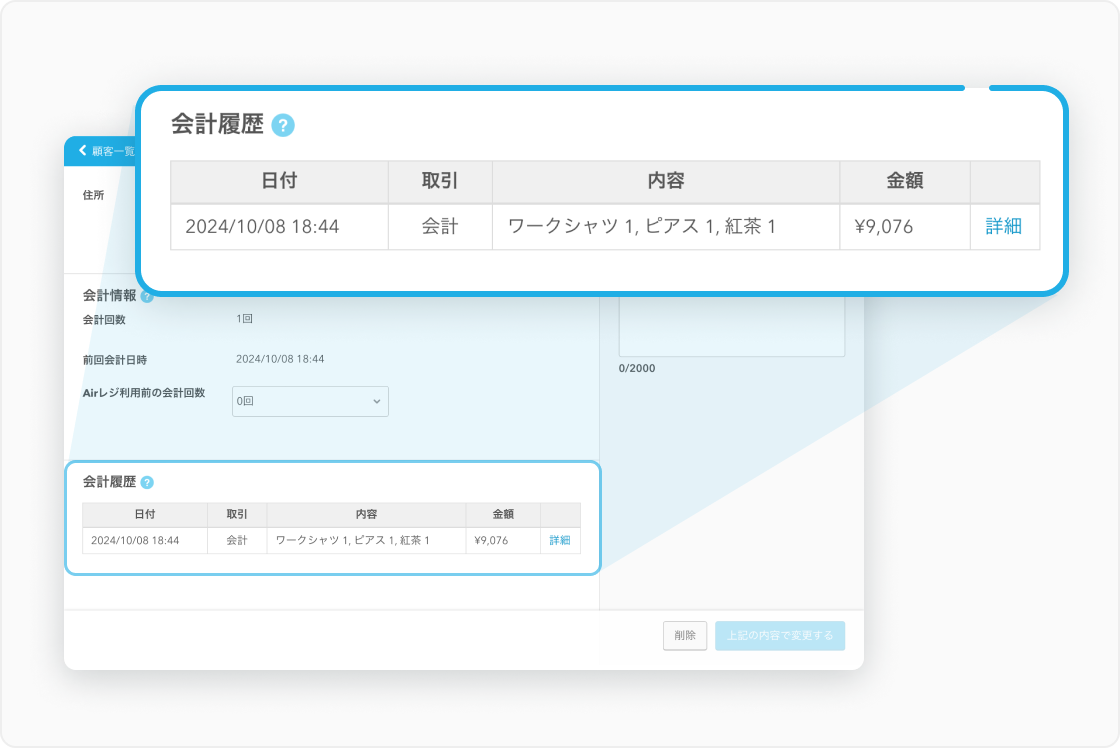Open 詳細 link in the small history table
This screenshot has width=1120, height=748.
(559, 541)
